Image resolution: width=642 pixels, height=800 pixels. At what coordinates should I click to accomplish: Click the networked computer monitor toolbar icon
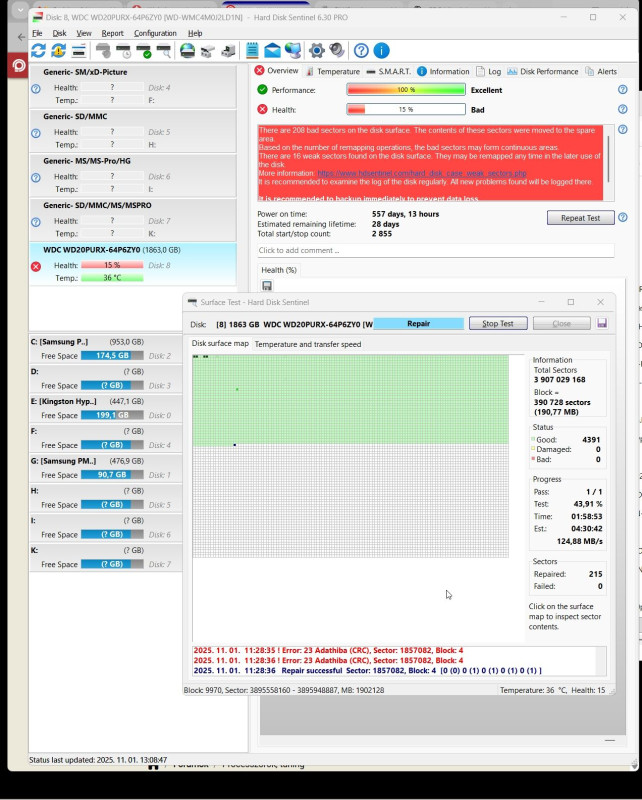293,51
